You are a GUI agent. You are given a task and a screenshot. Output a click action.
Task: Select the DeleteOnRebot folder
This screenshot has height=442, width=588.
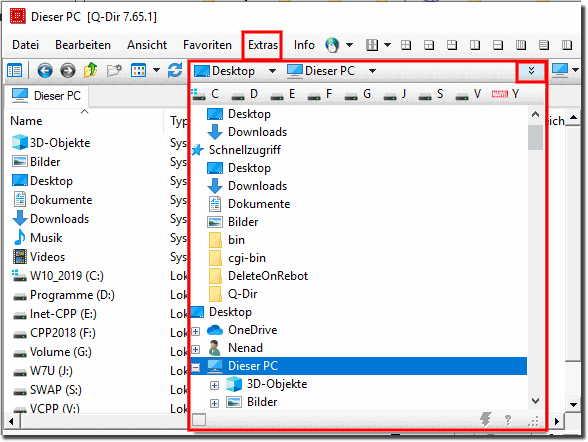[x=268, y=276]
